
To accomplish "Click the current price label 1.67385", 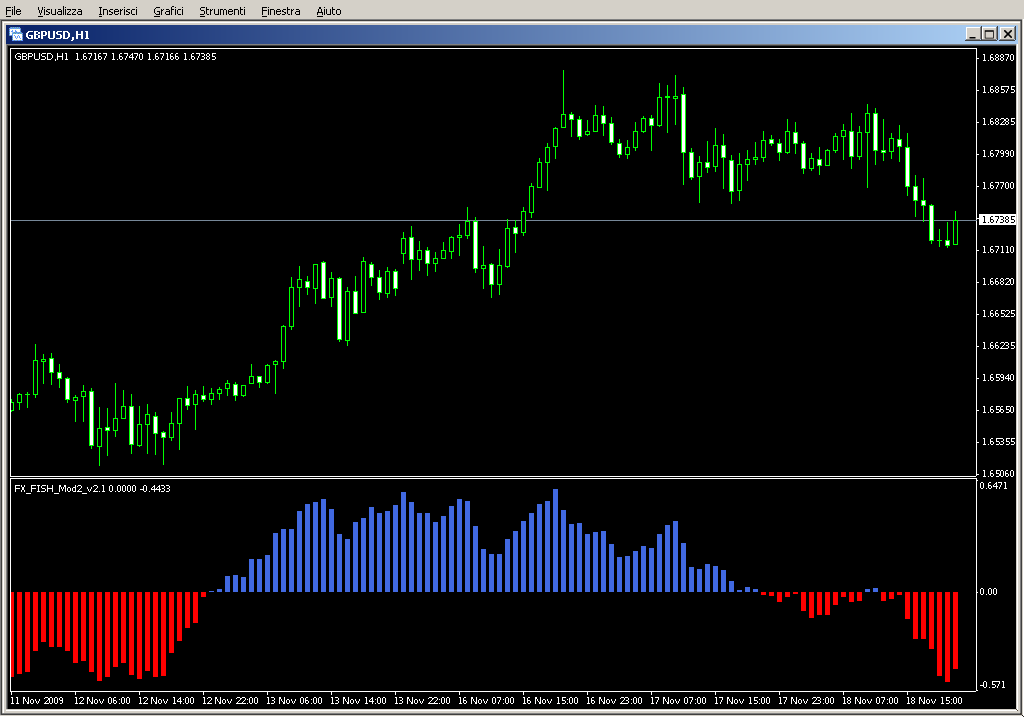I will (998, 219).
